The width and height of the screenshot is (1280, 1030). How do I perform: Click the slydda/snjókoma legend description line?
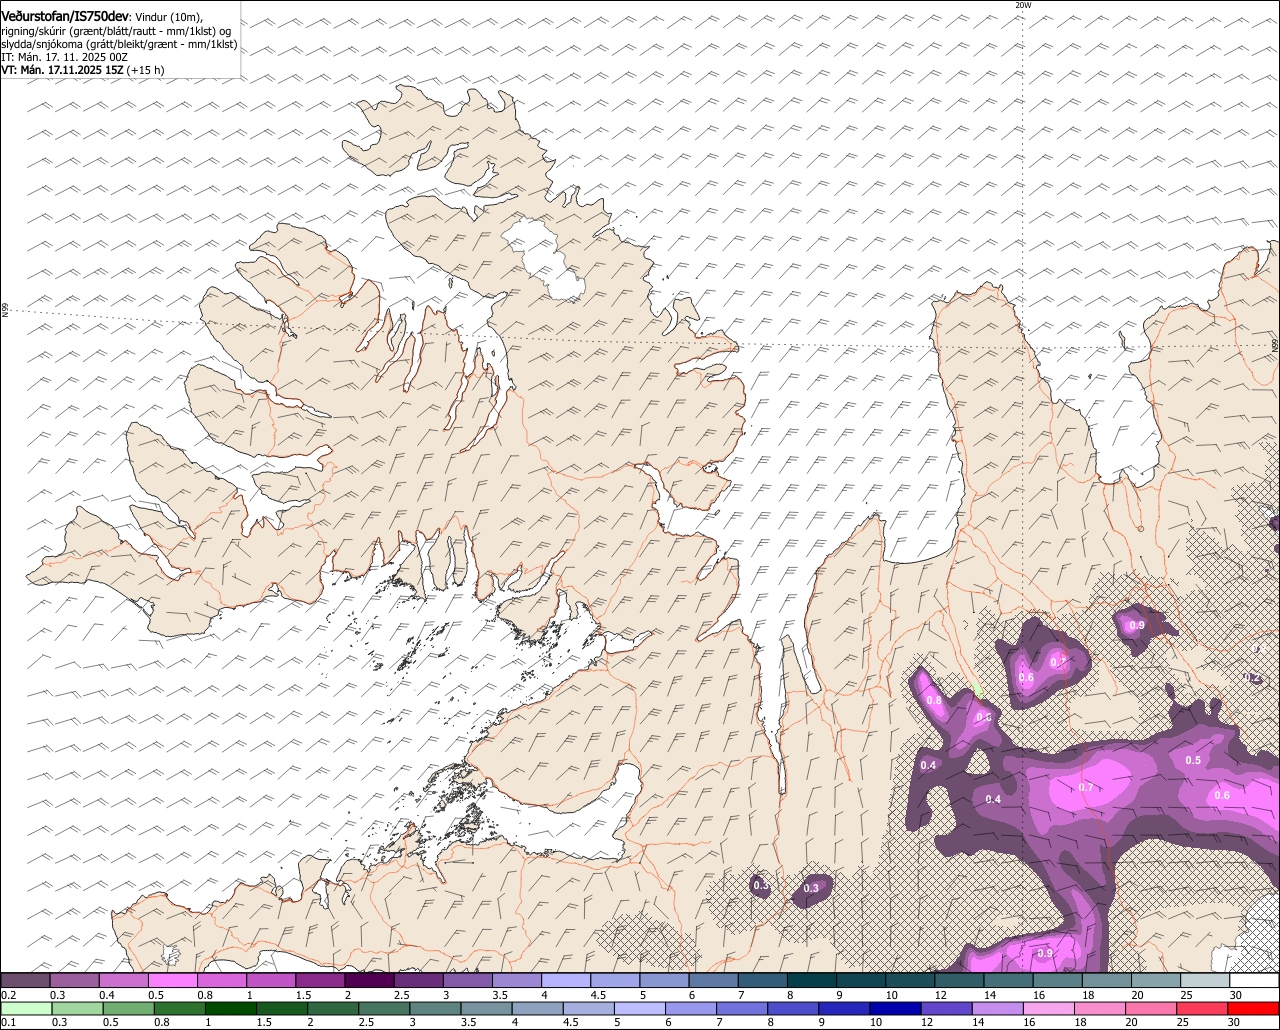point(119,44)
